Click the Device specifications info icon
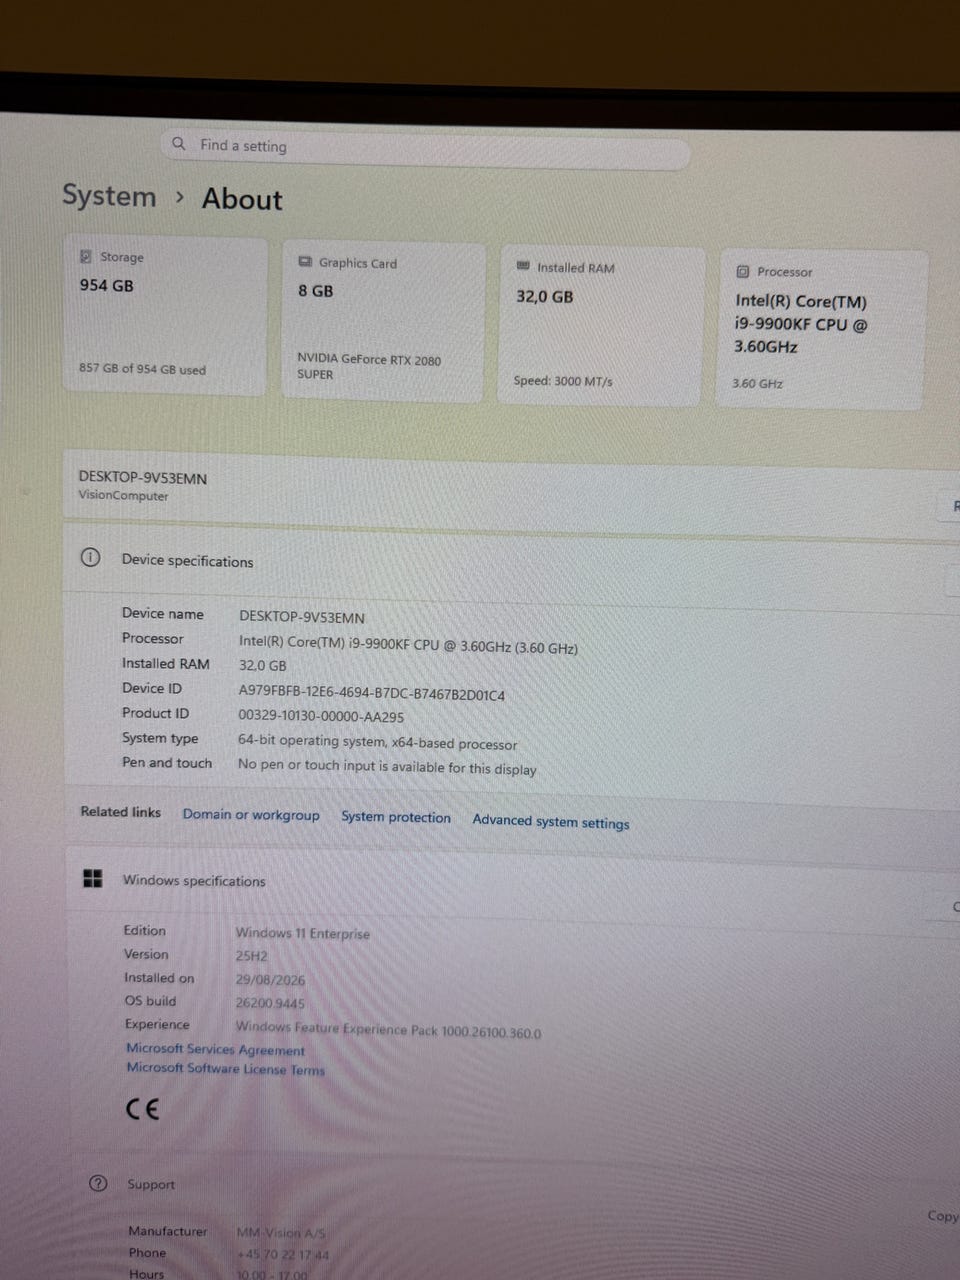Image resolution: width=960 pixels, height=1280 pixels. [90, 558]
